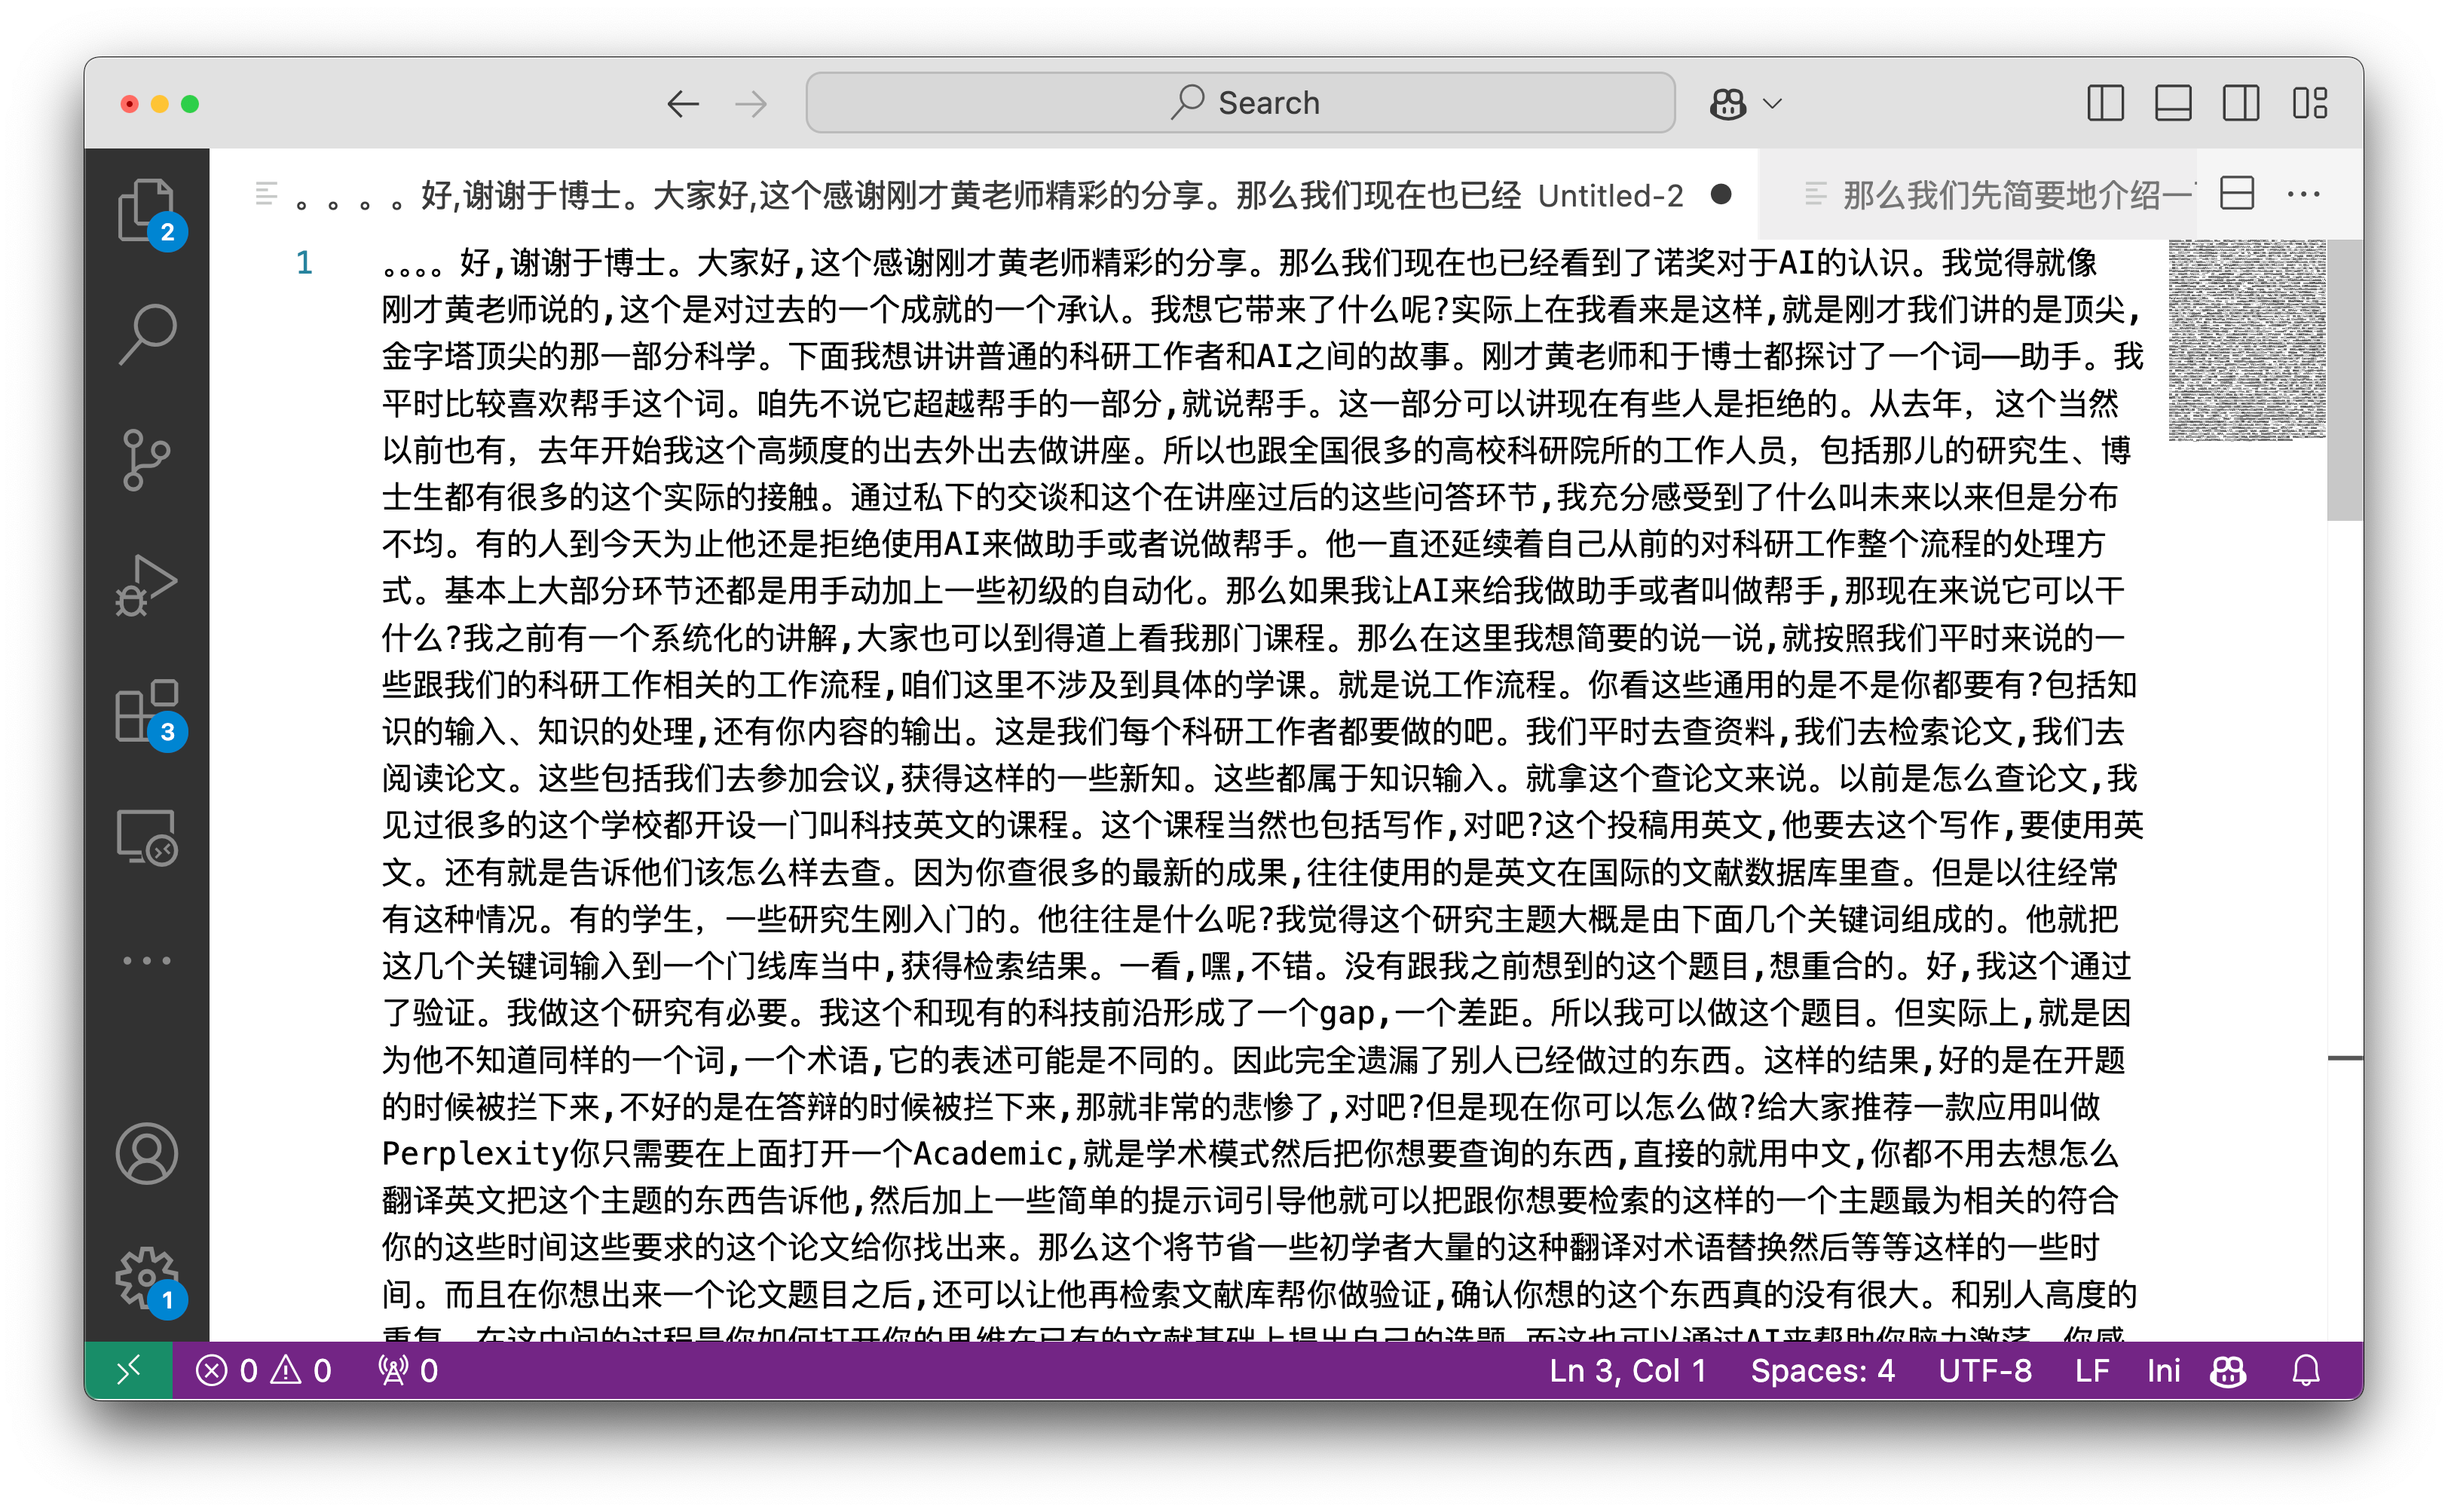The image size is (2448, 1512).
Task: Show problems with errors and warnings count
Action: point(264,1370)
